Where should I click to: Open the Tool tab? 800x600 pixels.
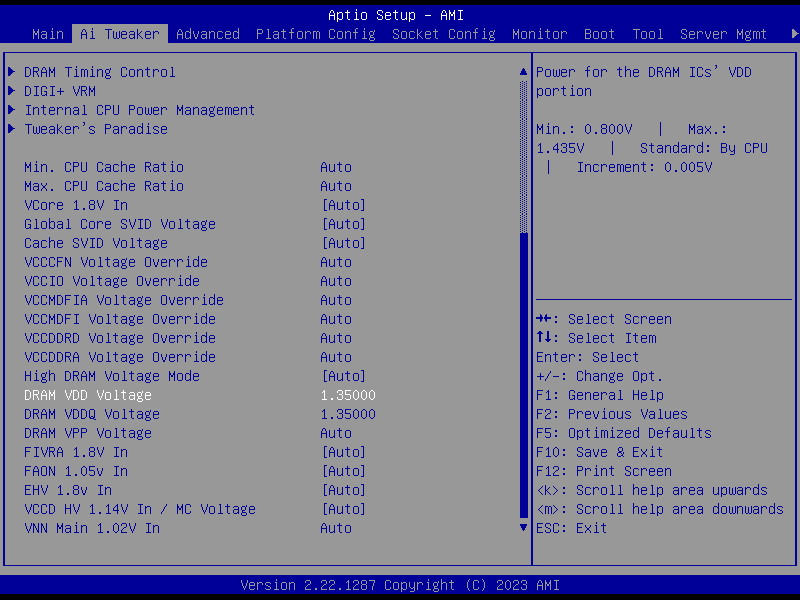(x=648, y=34)
